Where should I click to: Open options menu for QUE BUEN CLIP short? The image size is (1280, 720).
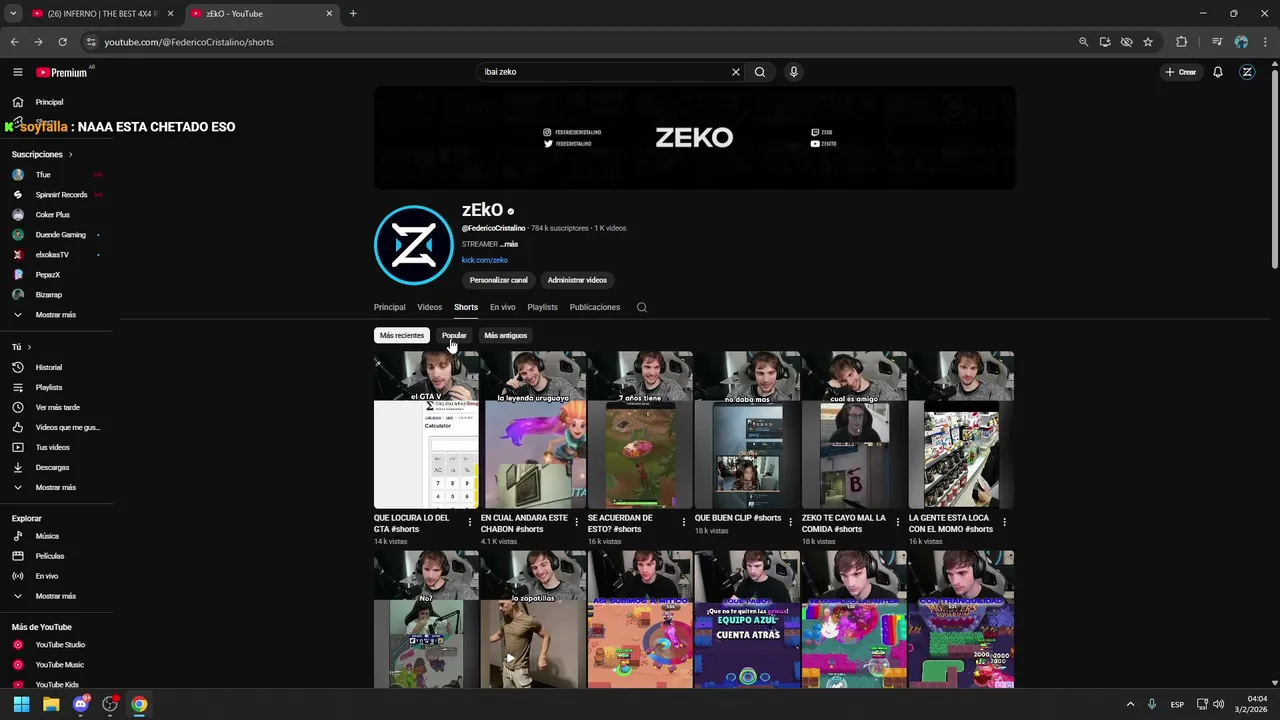pos(791,522)
